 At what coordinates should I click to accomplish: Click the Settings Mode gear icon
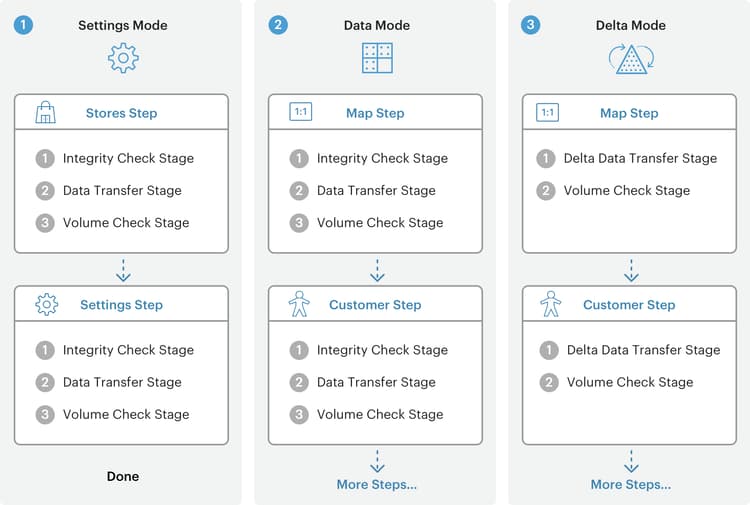pos(123,59)
